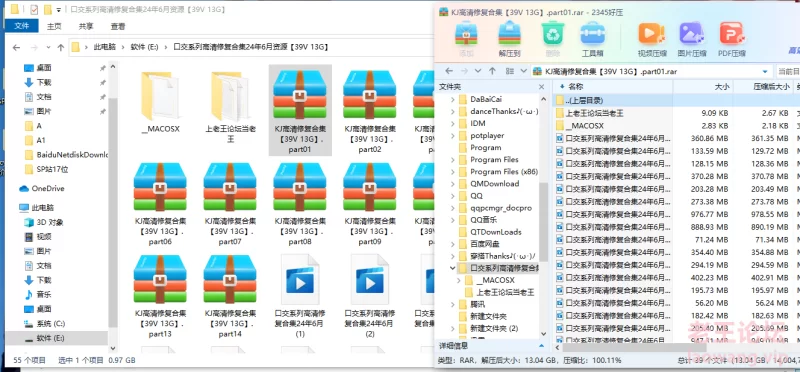Select the part01 archive in Explorer
Viewport: 800px width, 372px height.
tap(300, 110)
